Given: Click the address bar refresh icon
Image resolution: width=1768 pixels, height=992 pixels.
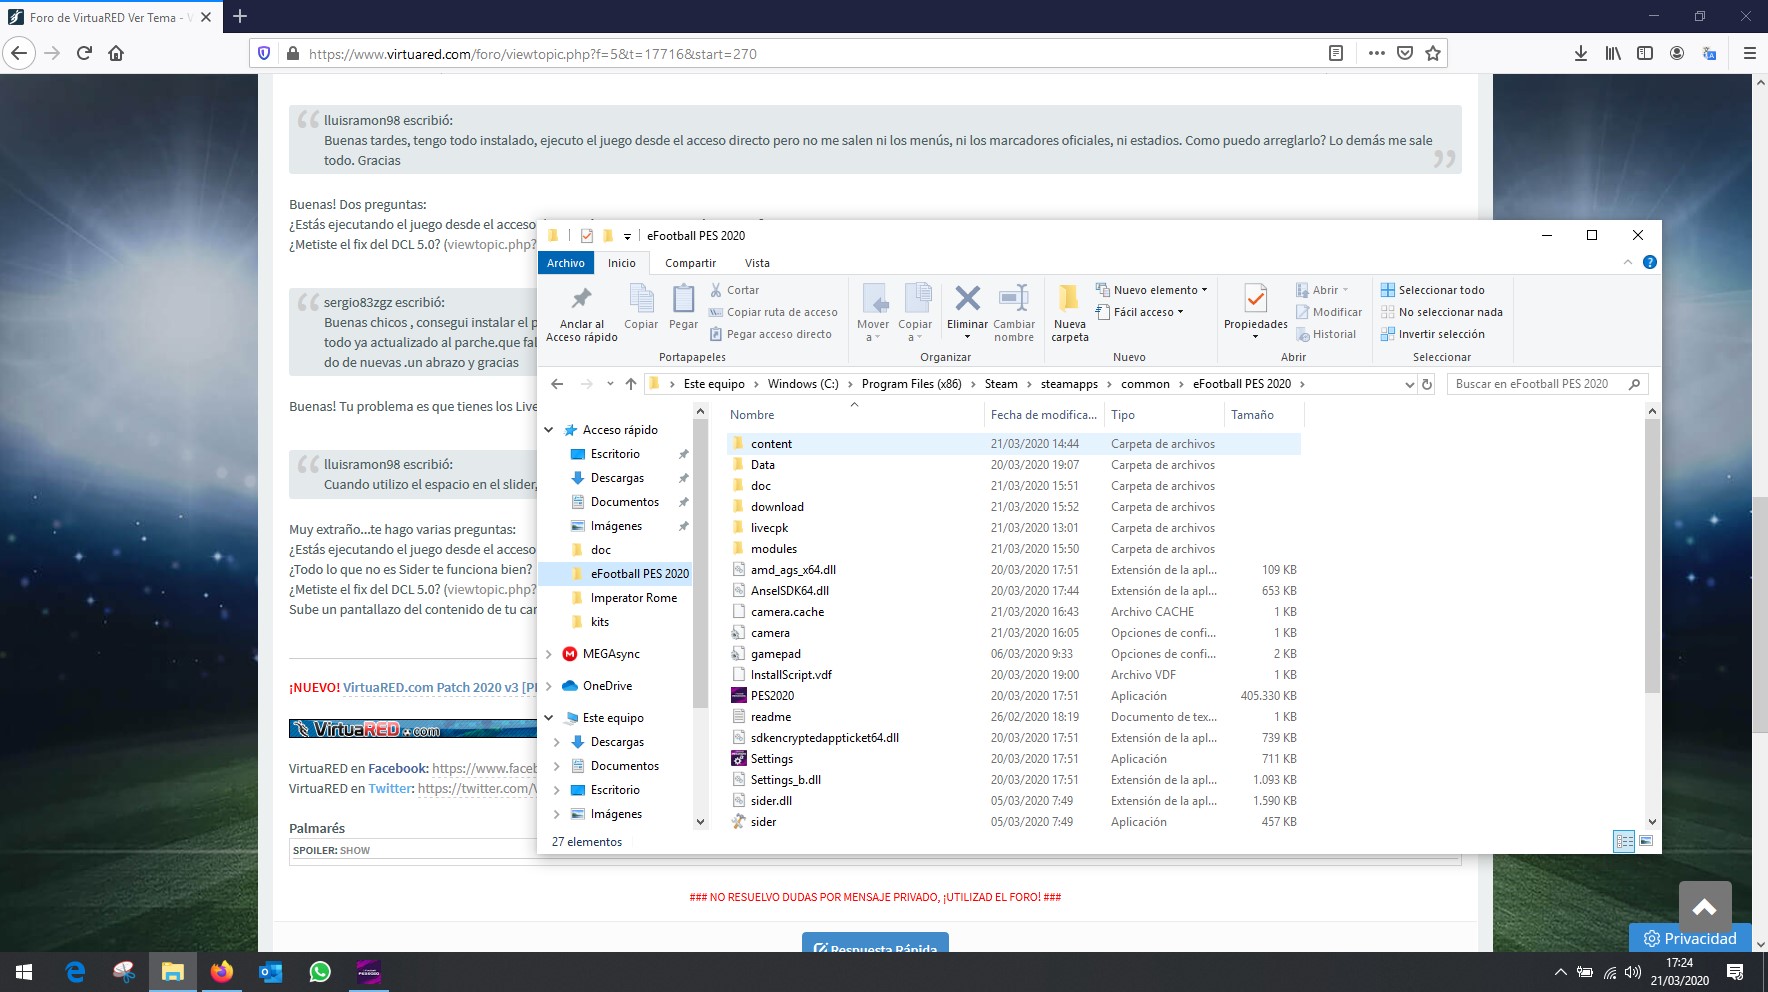Looking at the screenshot, I should pos(1427,384).
